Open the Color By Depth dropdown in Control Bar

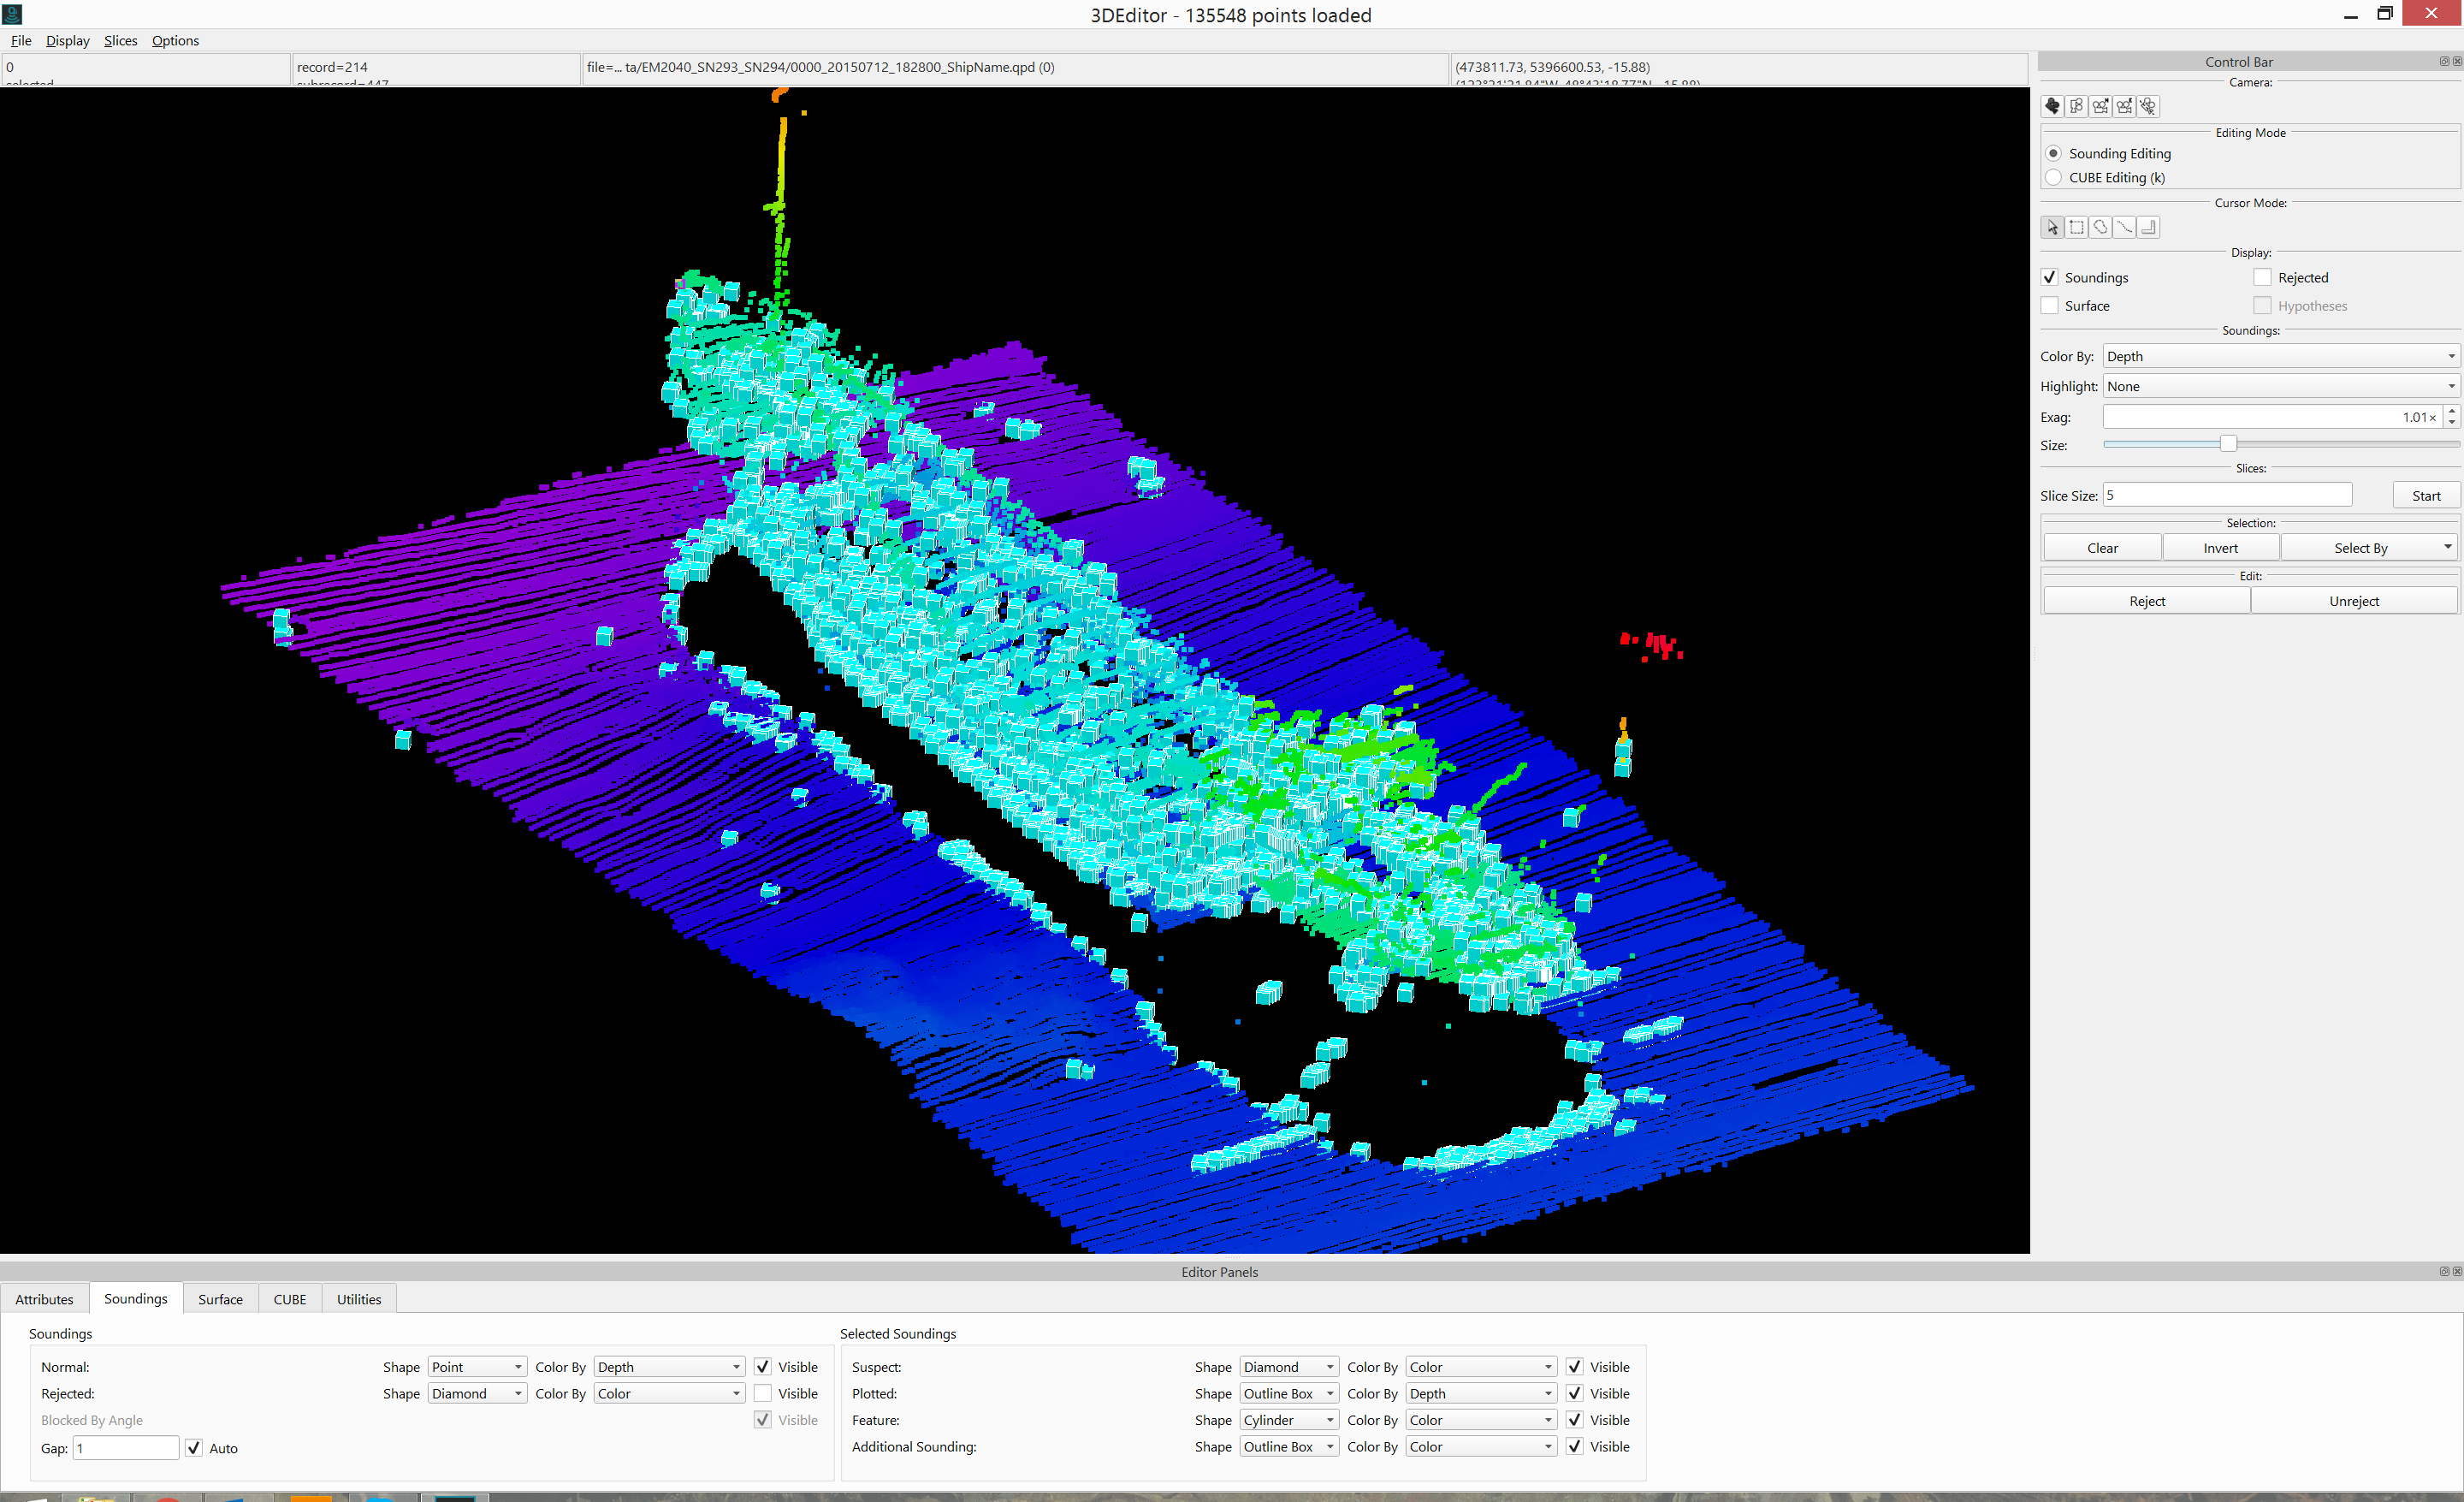pos(2280,357)
